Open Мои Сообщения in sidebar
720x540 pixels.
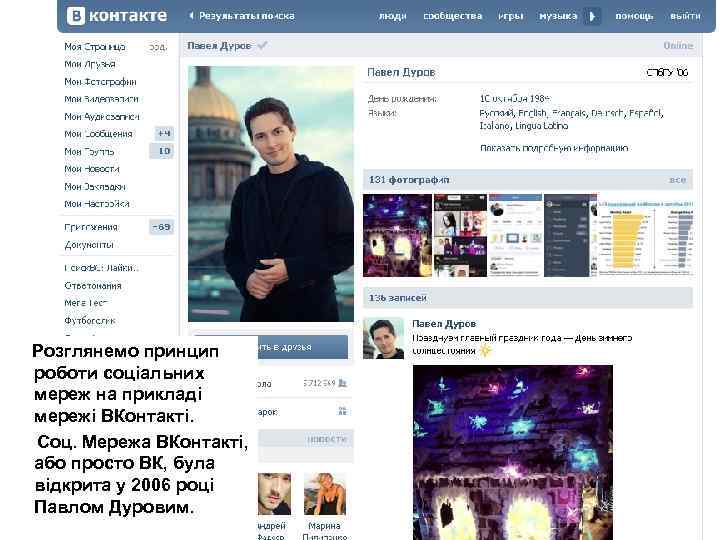click(98, 134)
